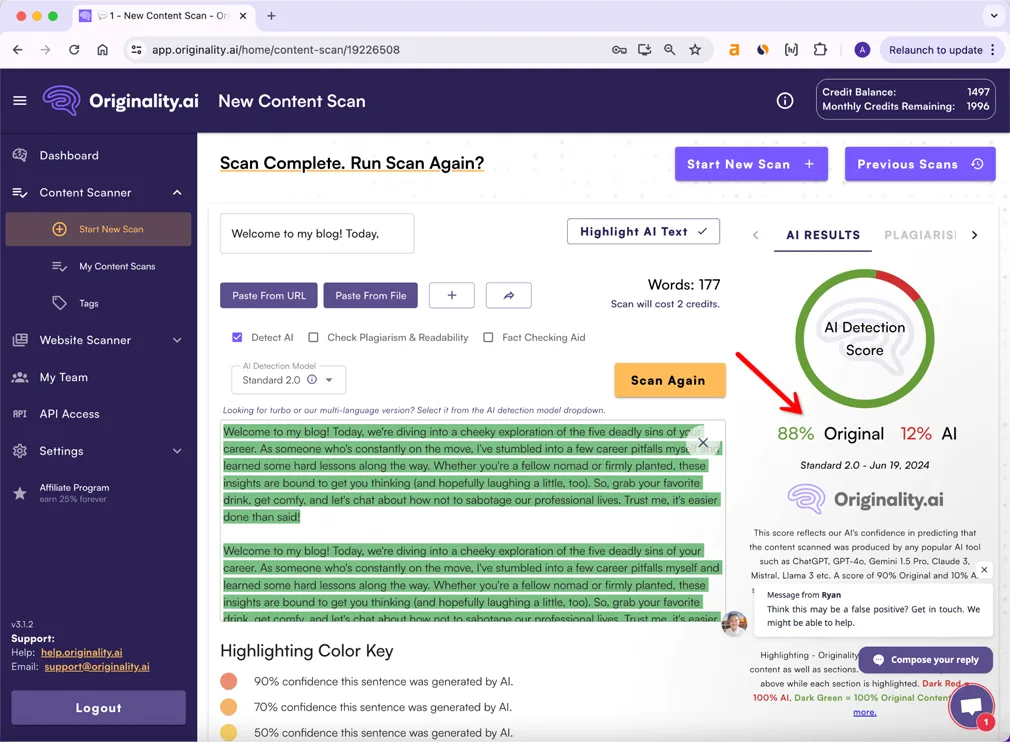The height and width of the screenshot is (742, 1010).
Task: Click Compose your reply
Action: pos(926,660)
